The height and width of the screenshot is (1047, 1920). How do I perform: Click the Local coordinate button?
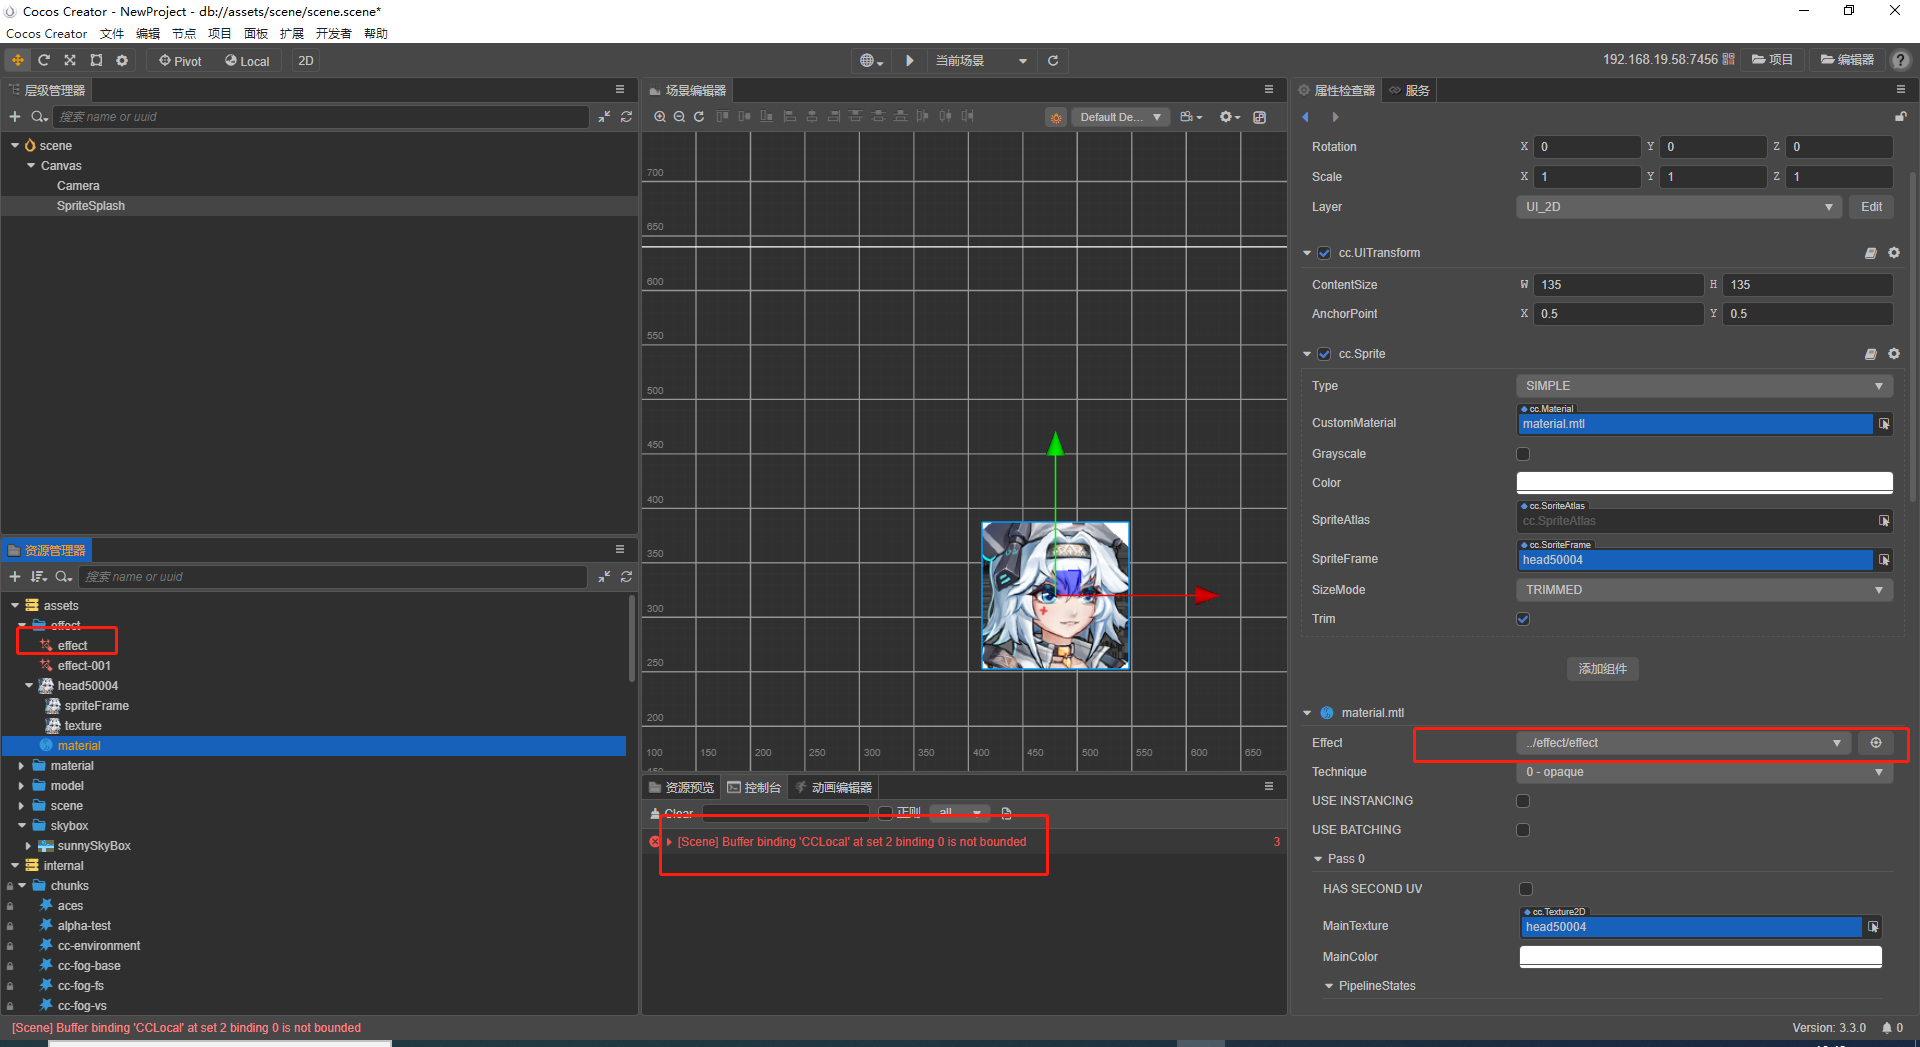pyautogui.click(x=247, y=60)
